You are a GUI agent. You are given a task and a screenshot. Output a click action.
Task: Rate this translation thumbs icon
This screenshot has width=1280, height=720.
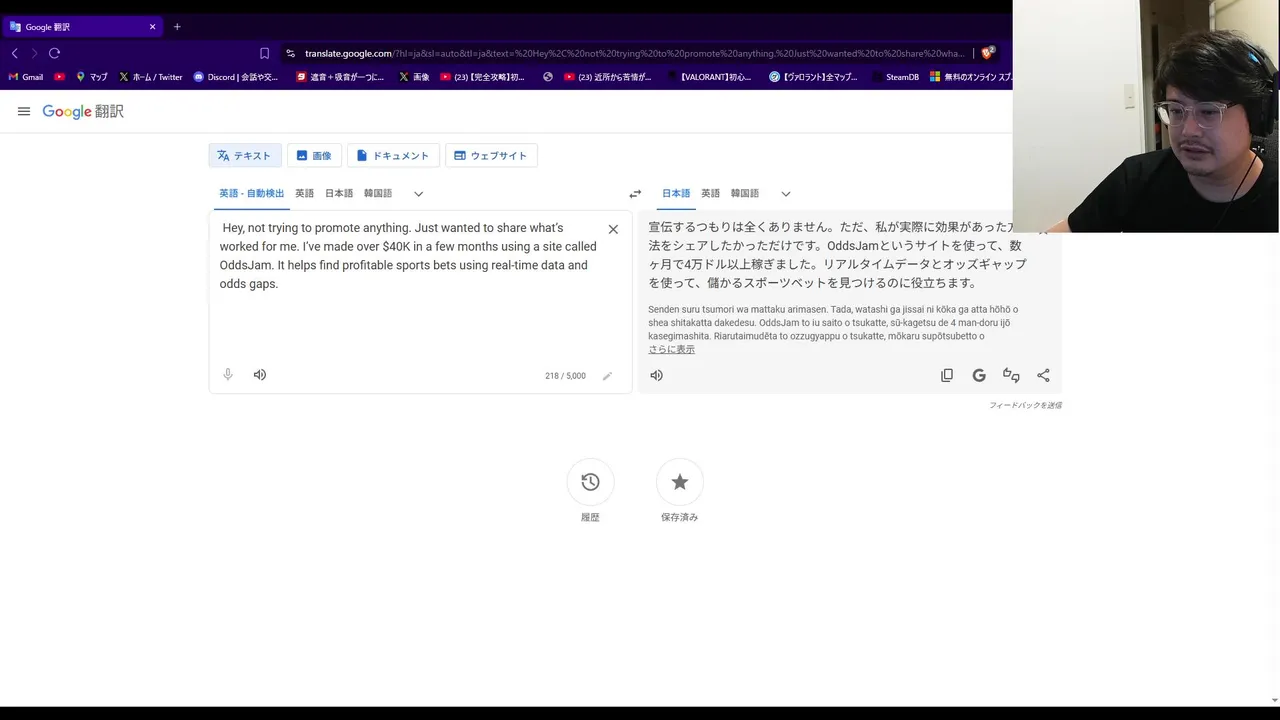[x=1011, y=376]
